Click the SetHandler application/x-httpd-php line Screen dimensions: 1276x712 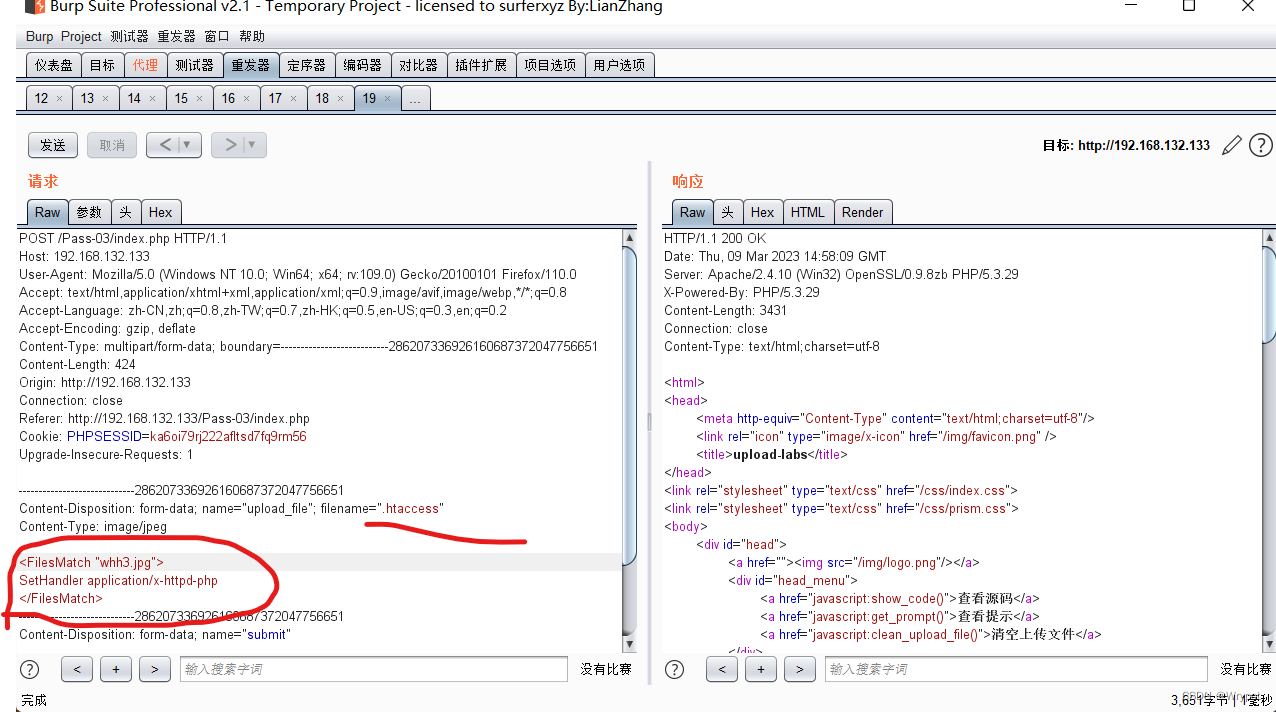pos(118,580)
